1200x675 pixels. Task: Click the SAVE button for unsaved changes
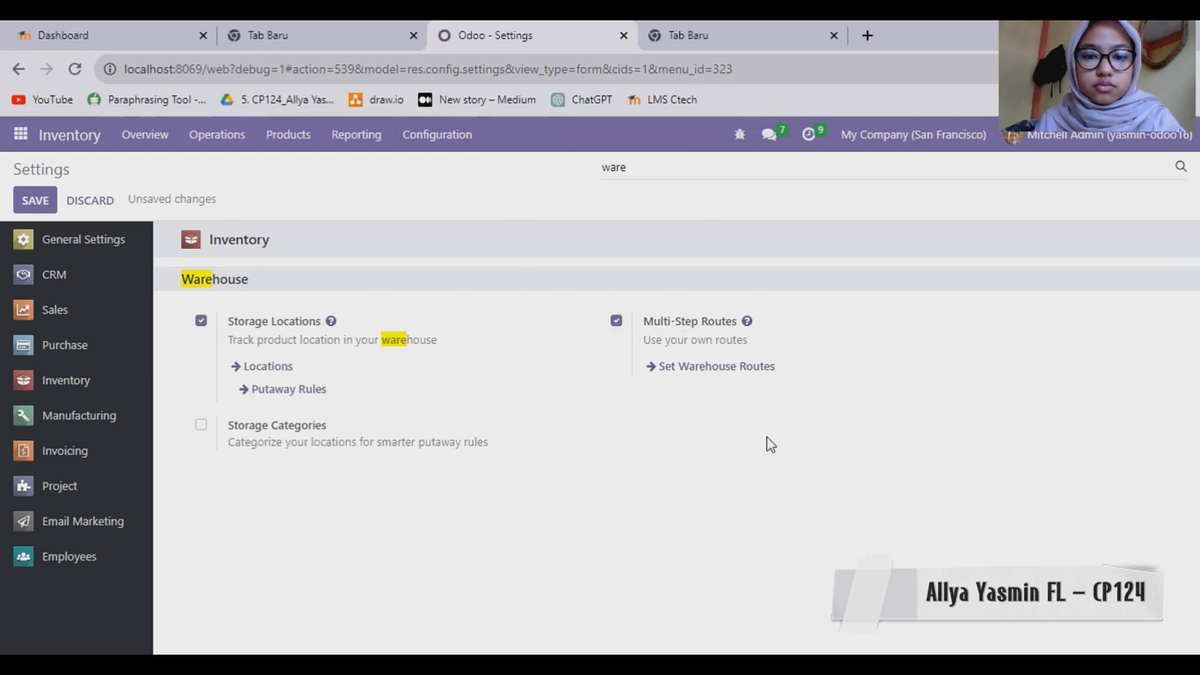coord(34,199)
